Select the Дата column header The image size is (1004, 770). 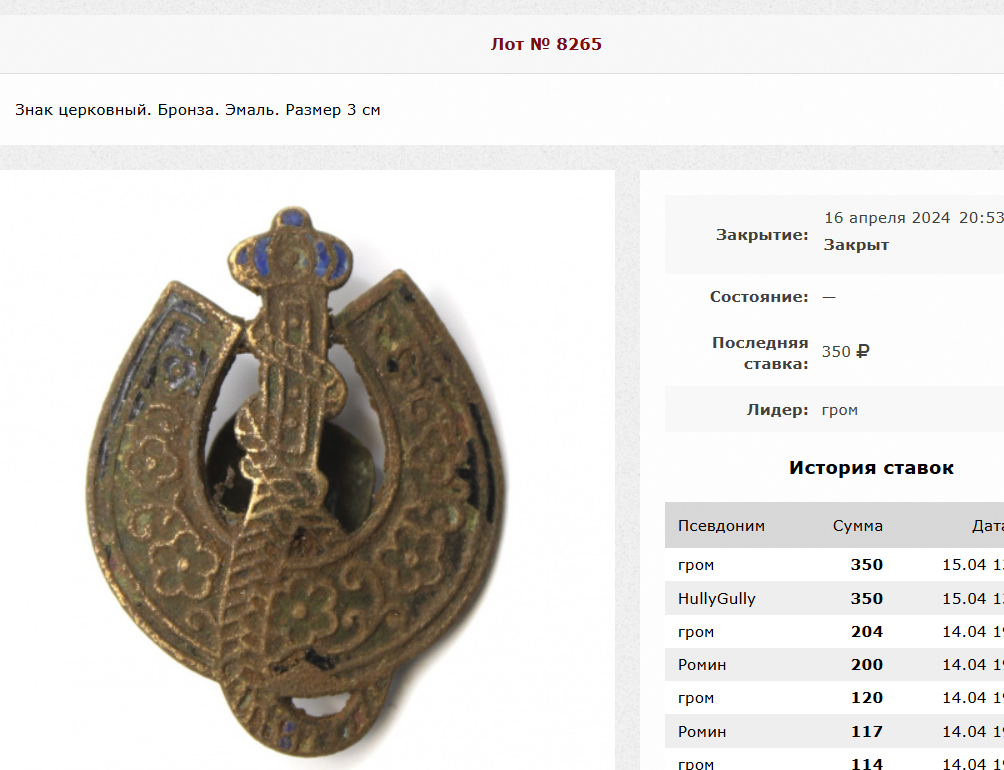(987, 526)
